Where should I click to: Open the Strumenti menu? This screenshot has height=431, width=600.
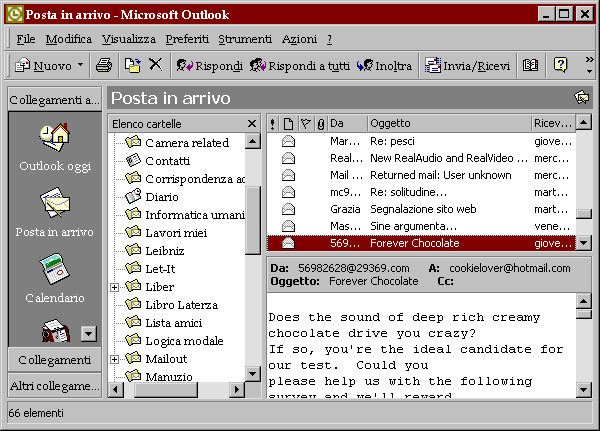click(x=245, y=39)
